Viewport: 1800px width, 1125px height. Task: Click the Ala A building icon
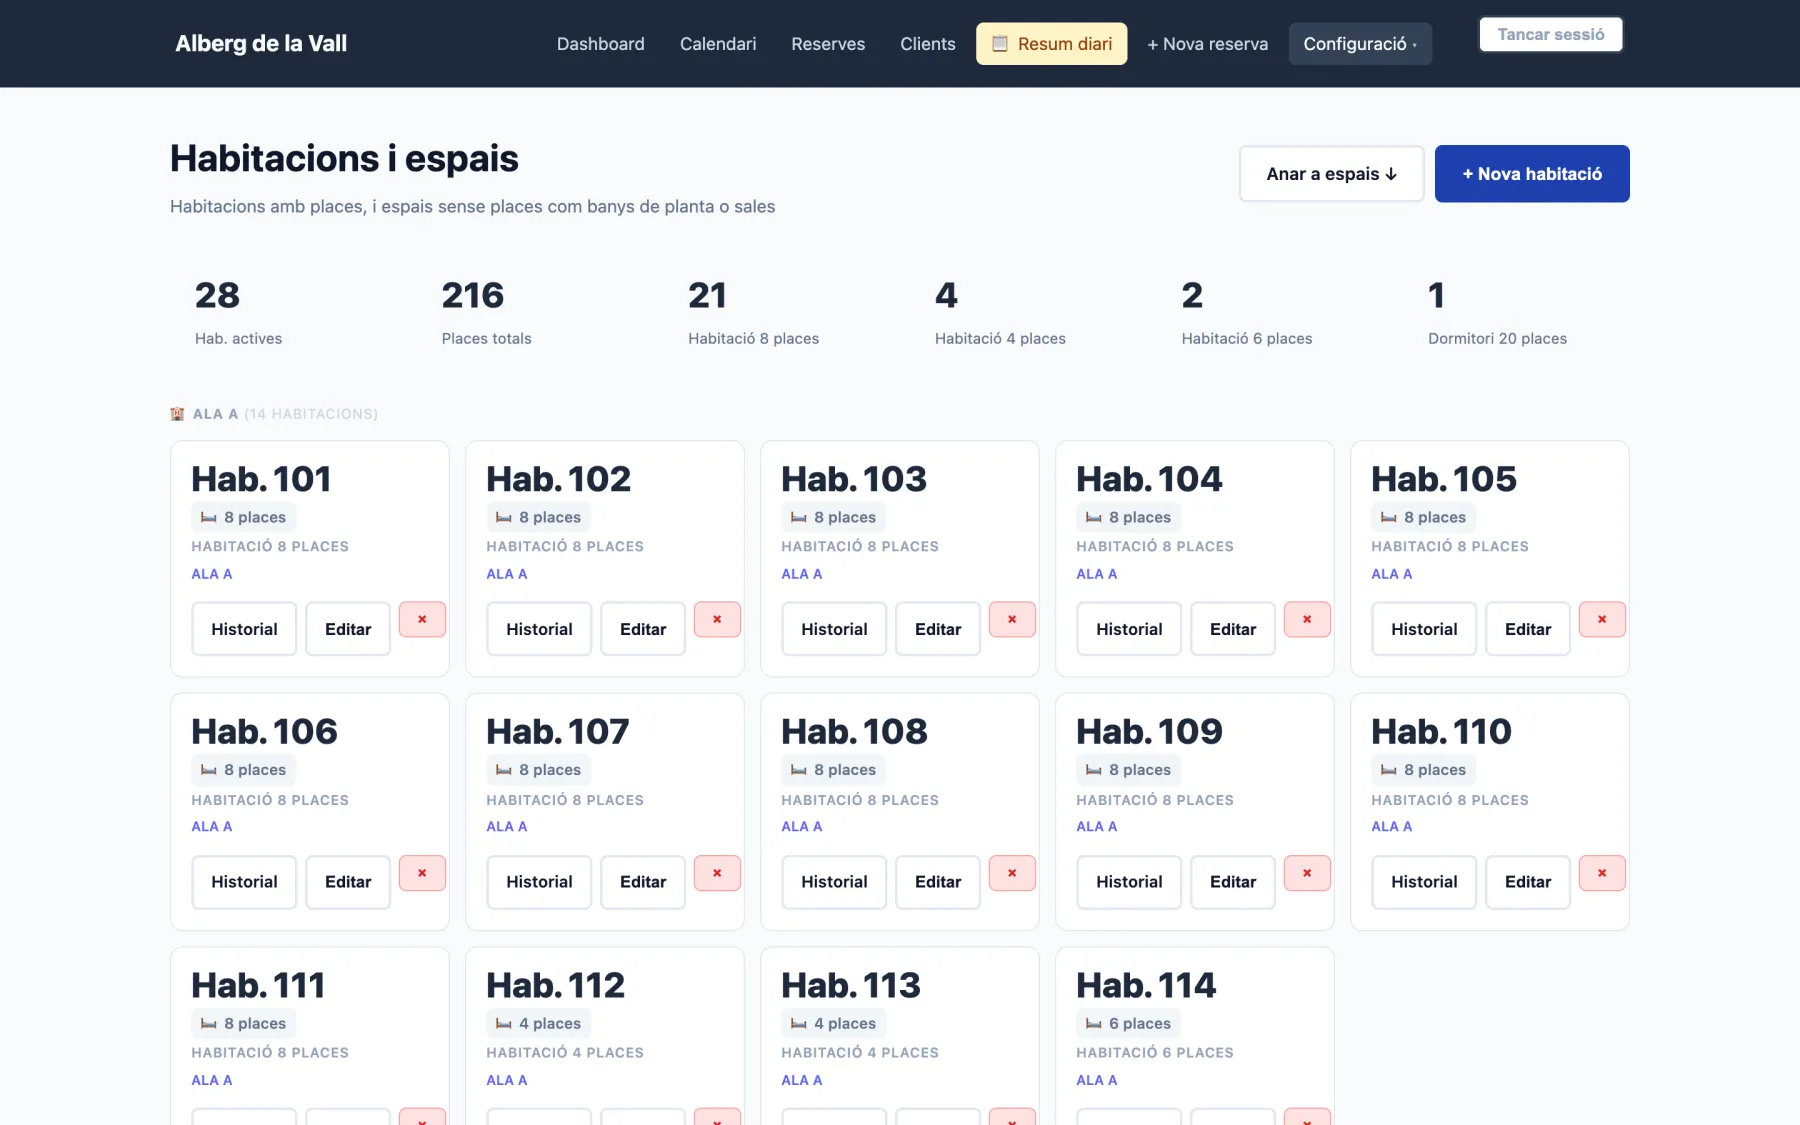(x=177, y=414)
